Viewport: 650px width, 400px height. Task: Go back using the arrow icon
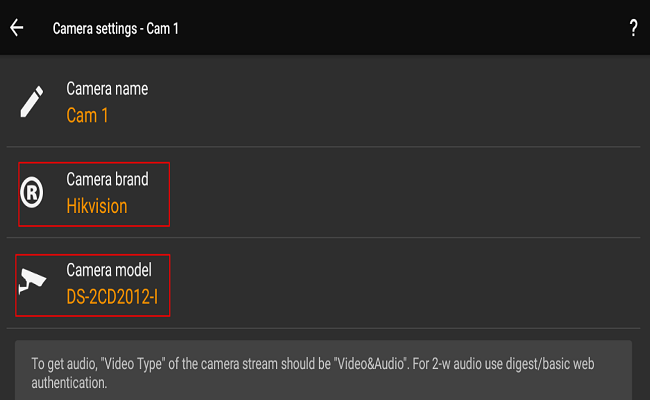[17, 28]
